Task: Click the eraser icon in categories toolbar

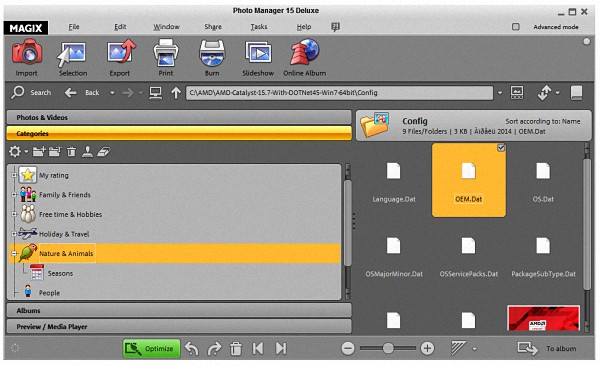Action: click(x=103, y=152)
